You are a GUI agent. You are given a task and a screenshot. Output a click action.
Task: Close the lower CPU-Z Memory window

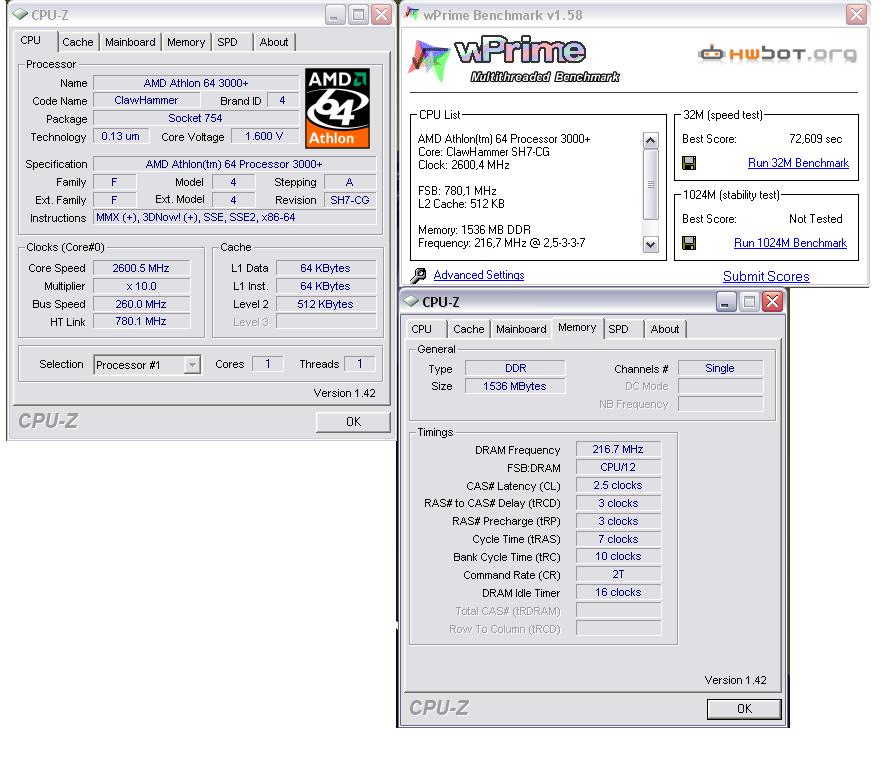pyautogui.click(x=773, y=302)
